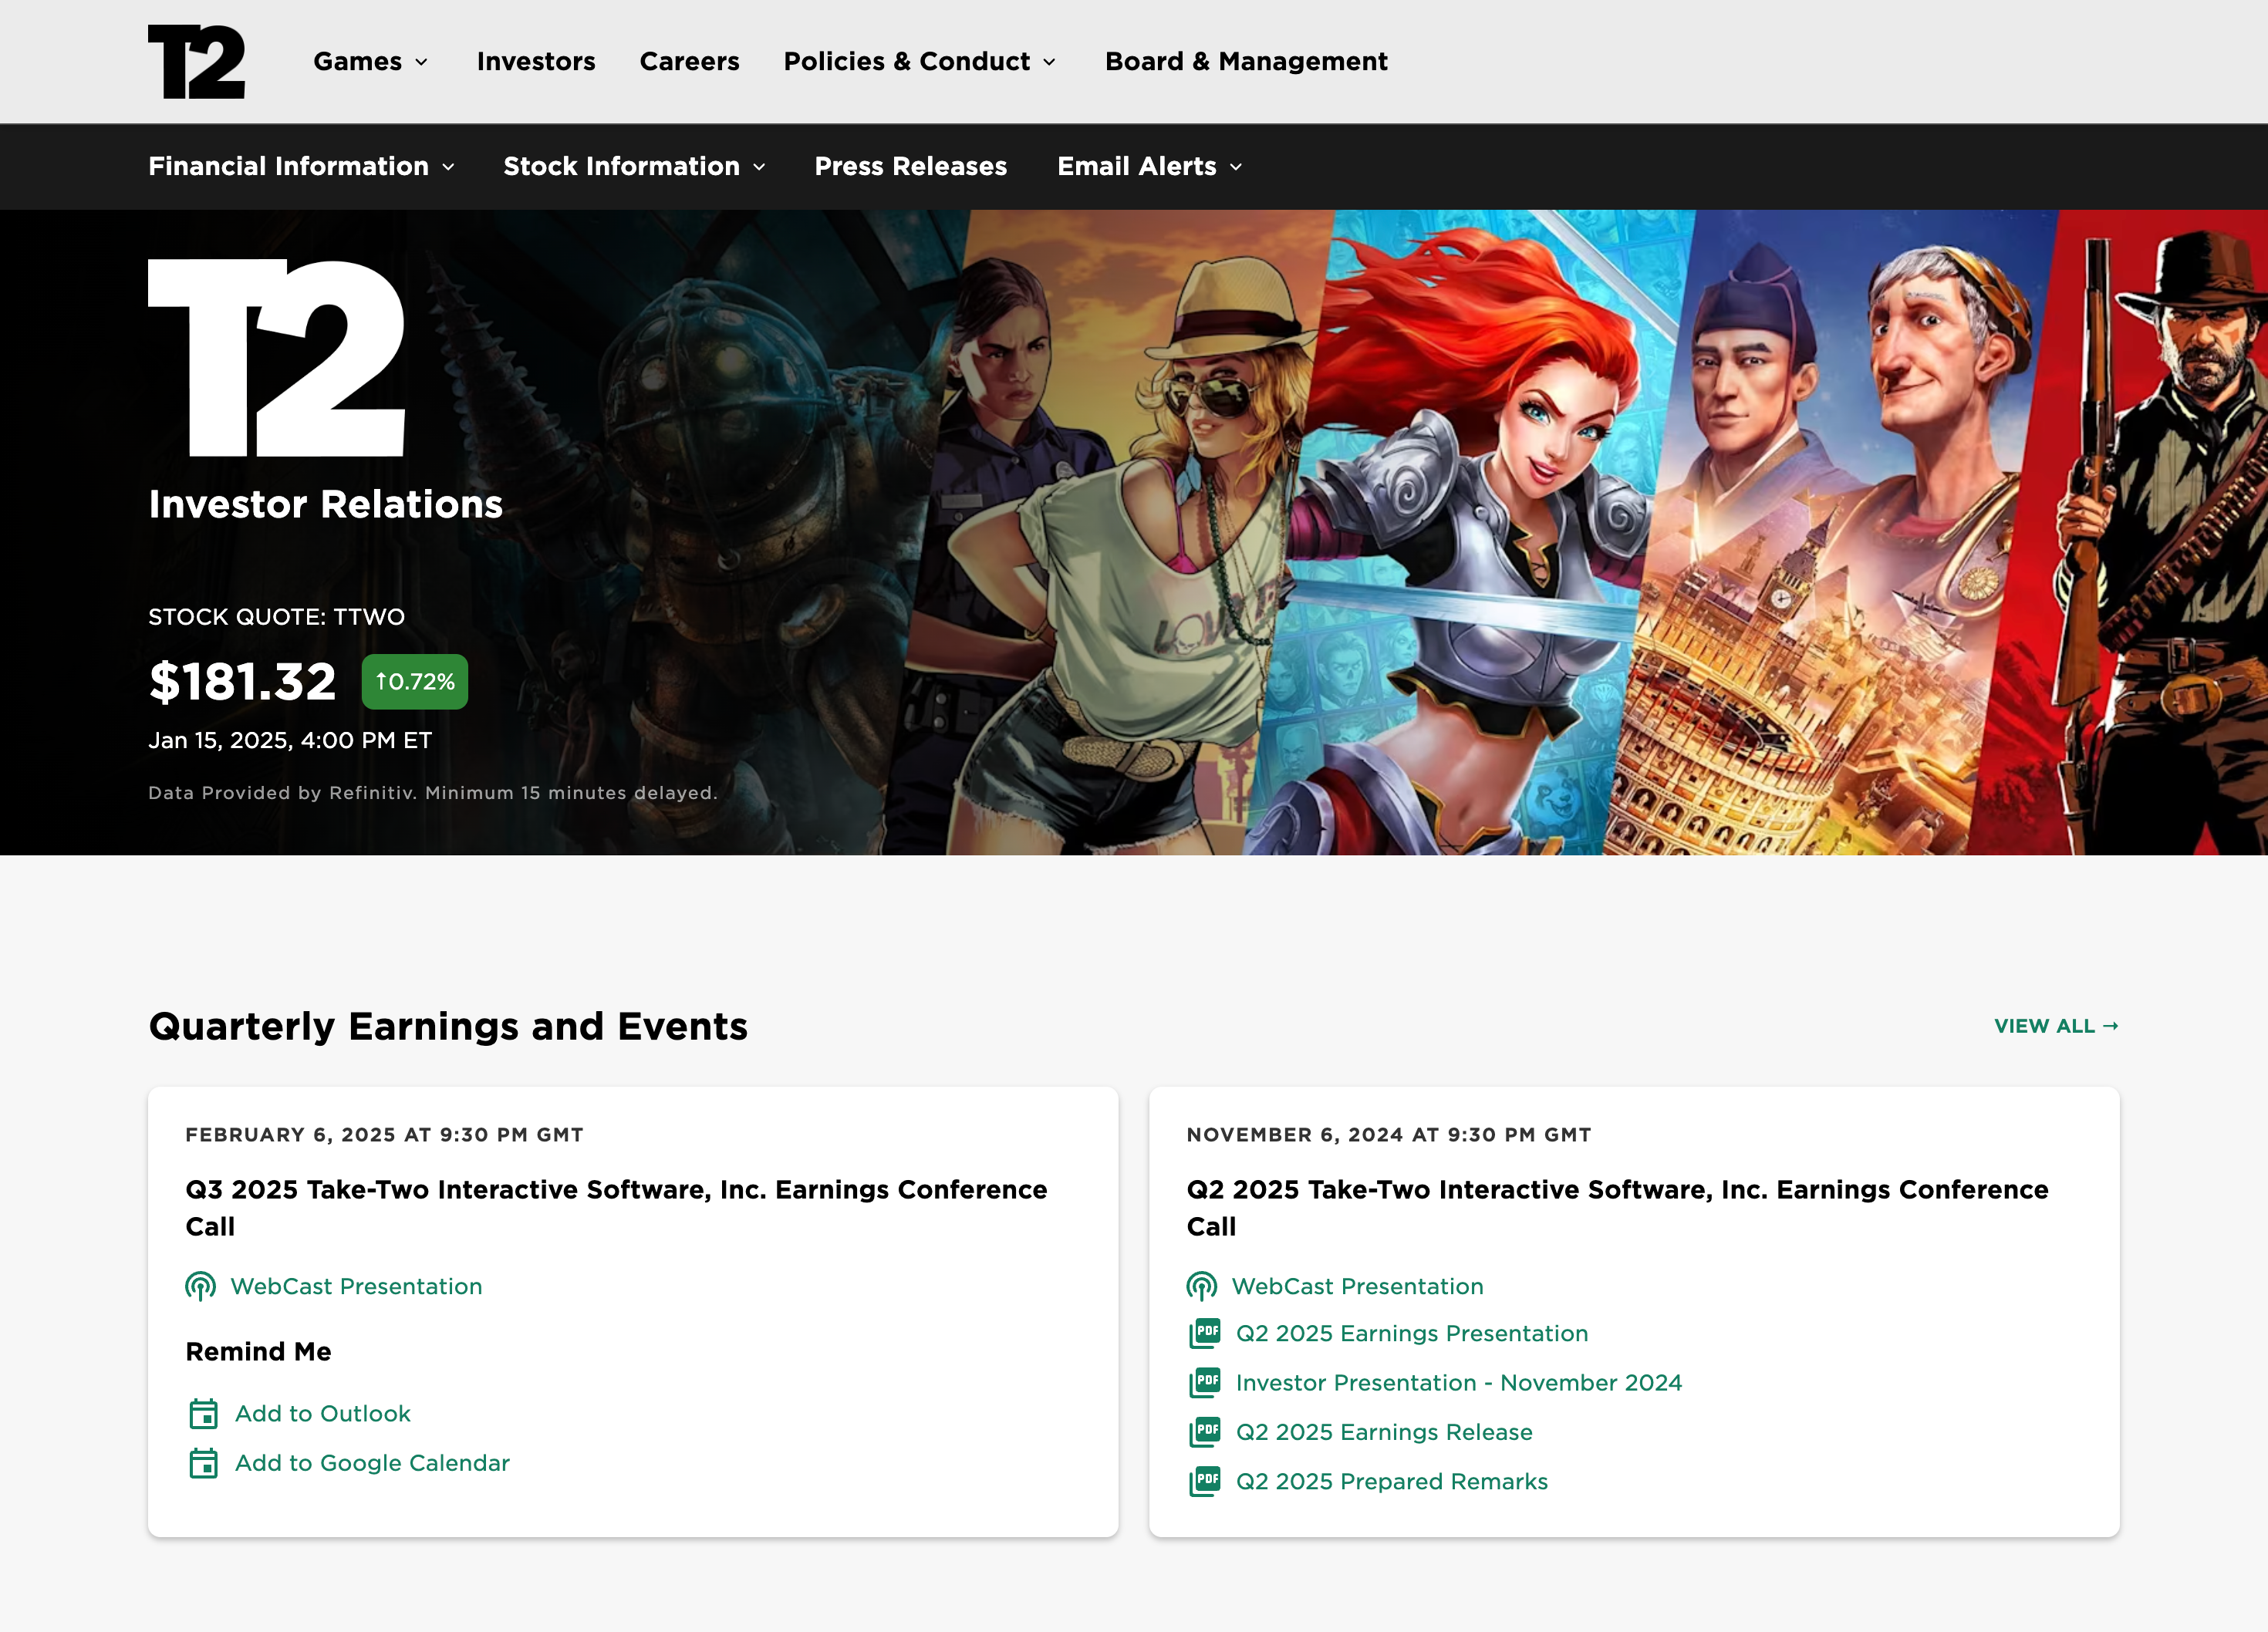This screenshot has width=2268, height=1632.
Task: Open the Financial Information dropdown
Action: pyautogui.click(x=301, y=167)
